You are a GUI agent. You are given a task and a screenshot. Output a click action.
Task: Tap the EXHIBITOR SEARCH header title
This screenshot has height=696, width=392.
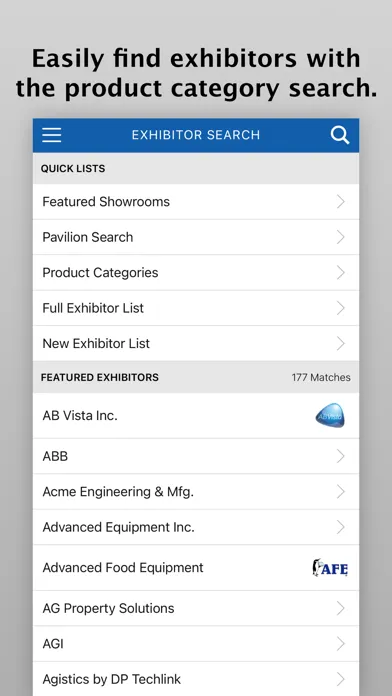click(196, 135)
